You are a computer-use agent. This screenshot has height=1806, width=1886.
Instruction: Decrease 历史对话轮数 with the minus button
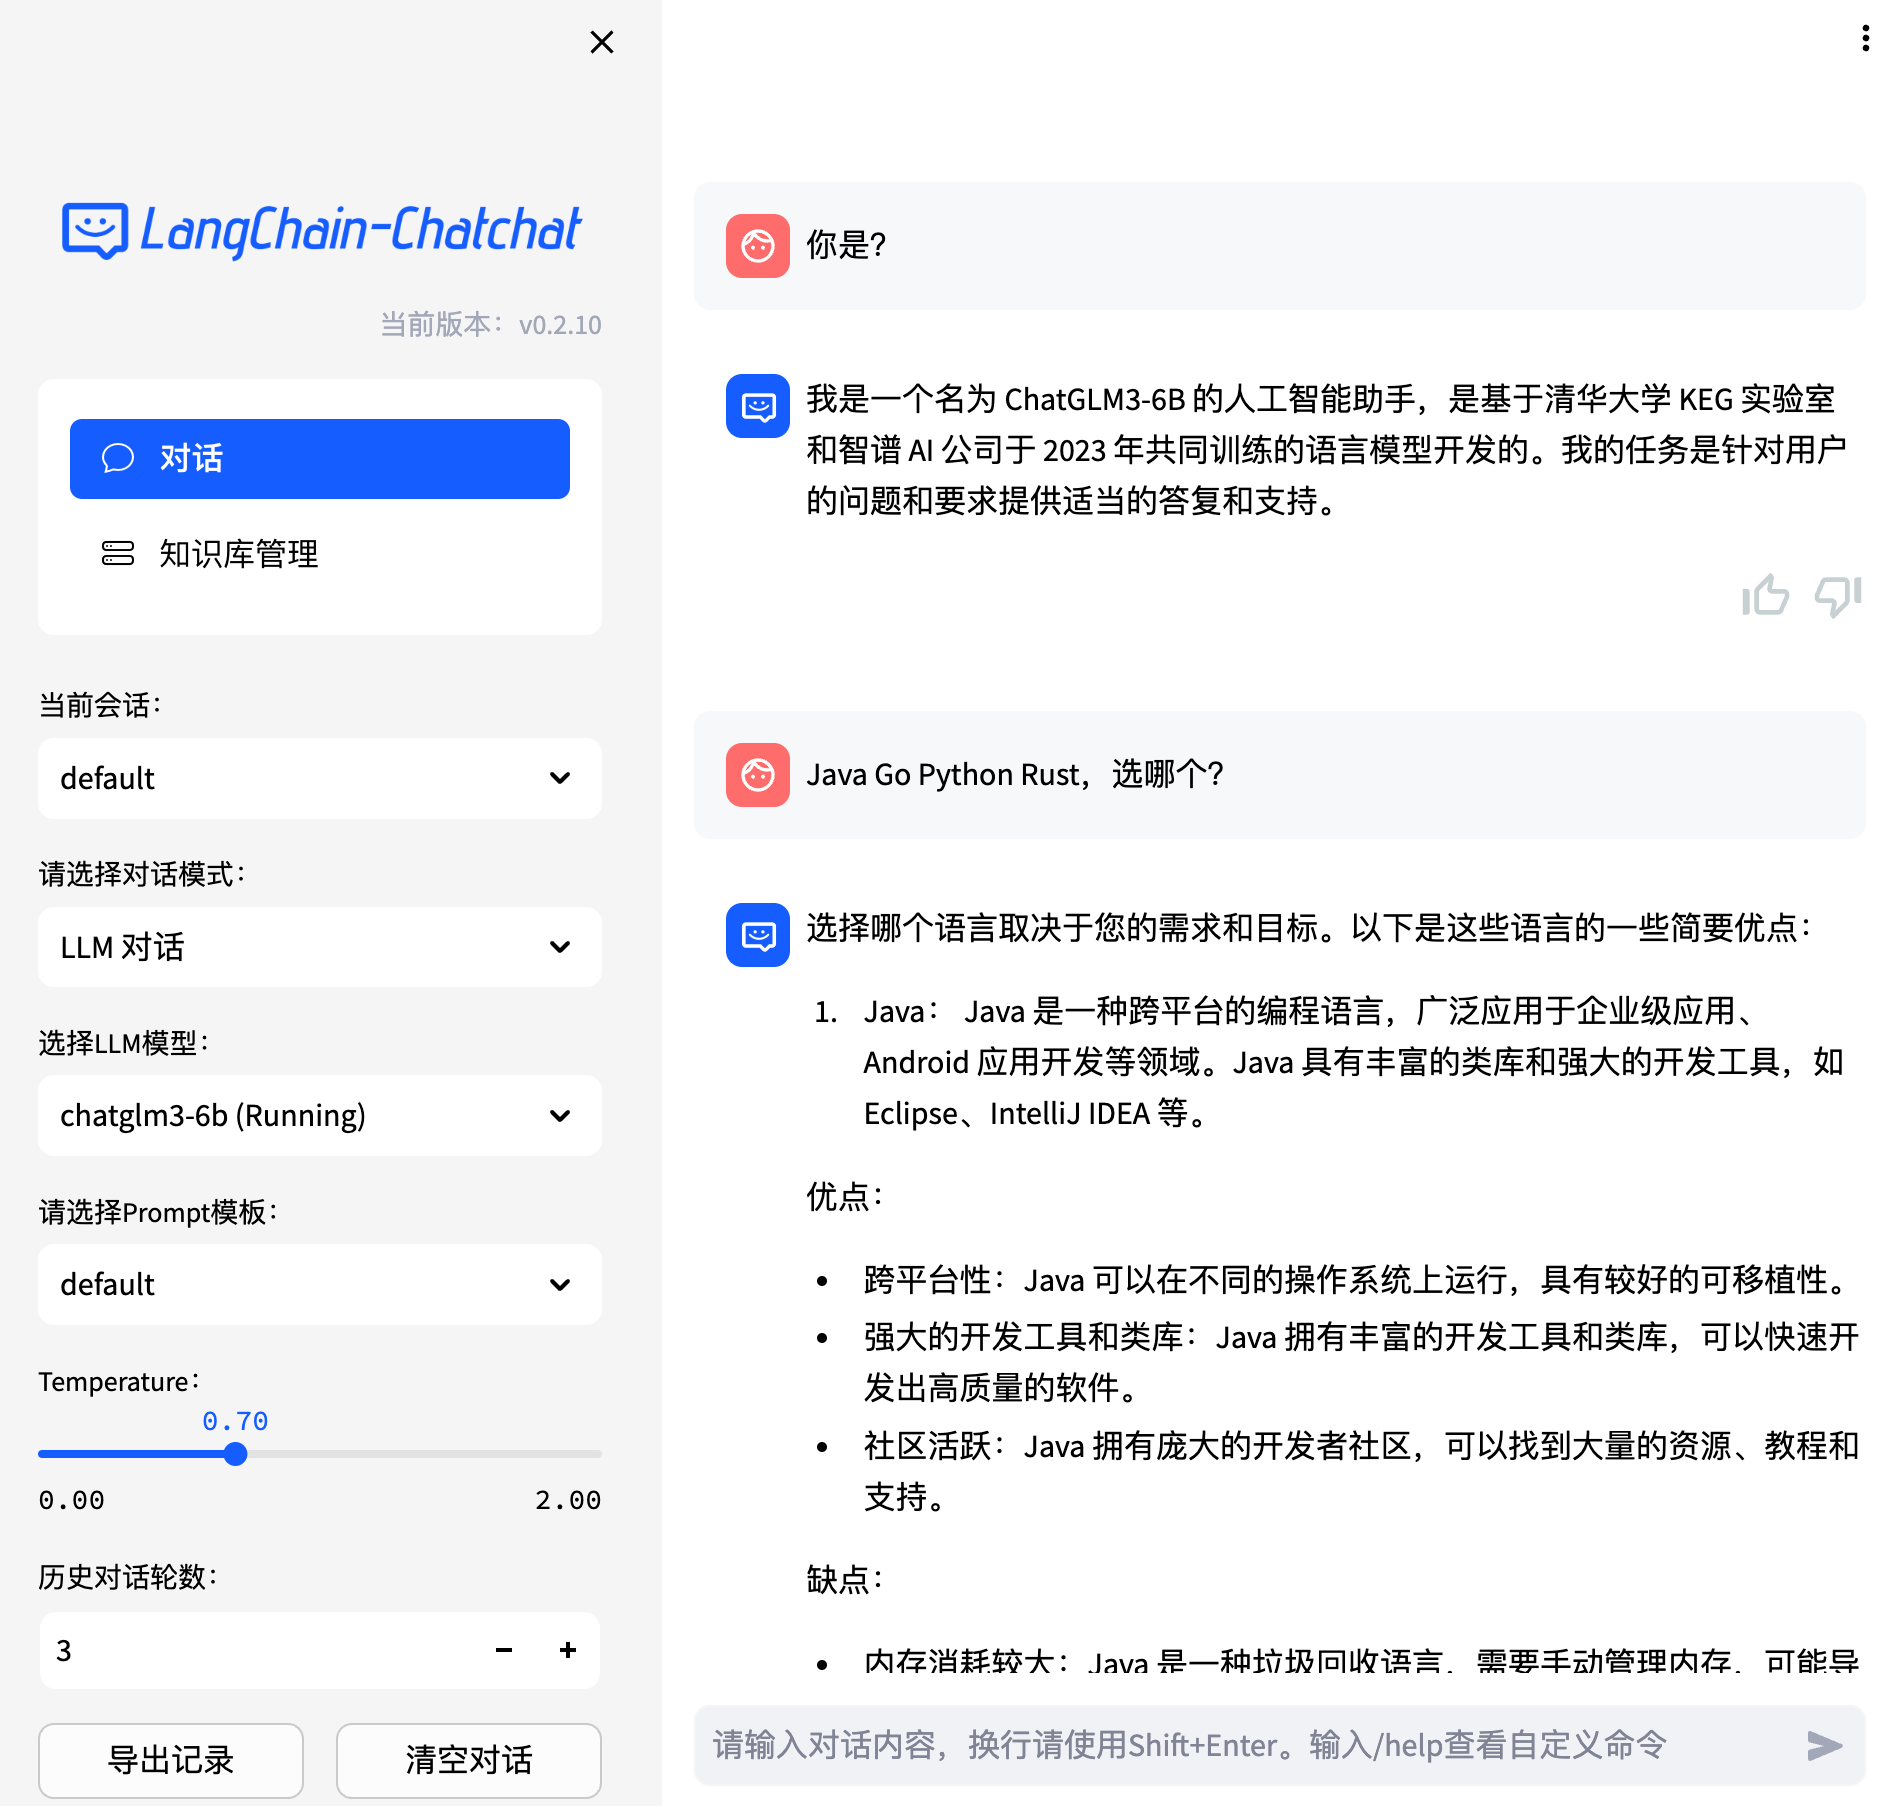coord(504,1650)
